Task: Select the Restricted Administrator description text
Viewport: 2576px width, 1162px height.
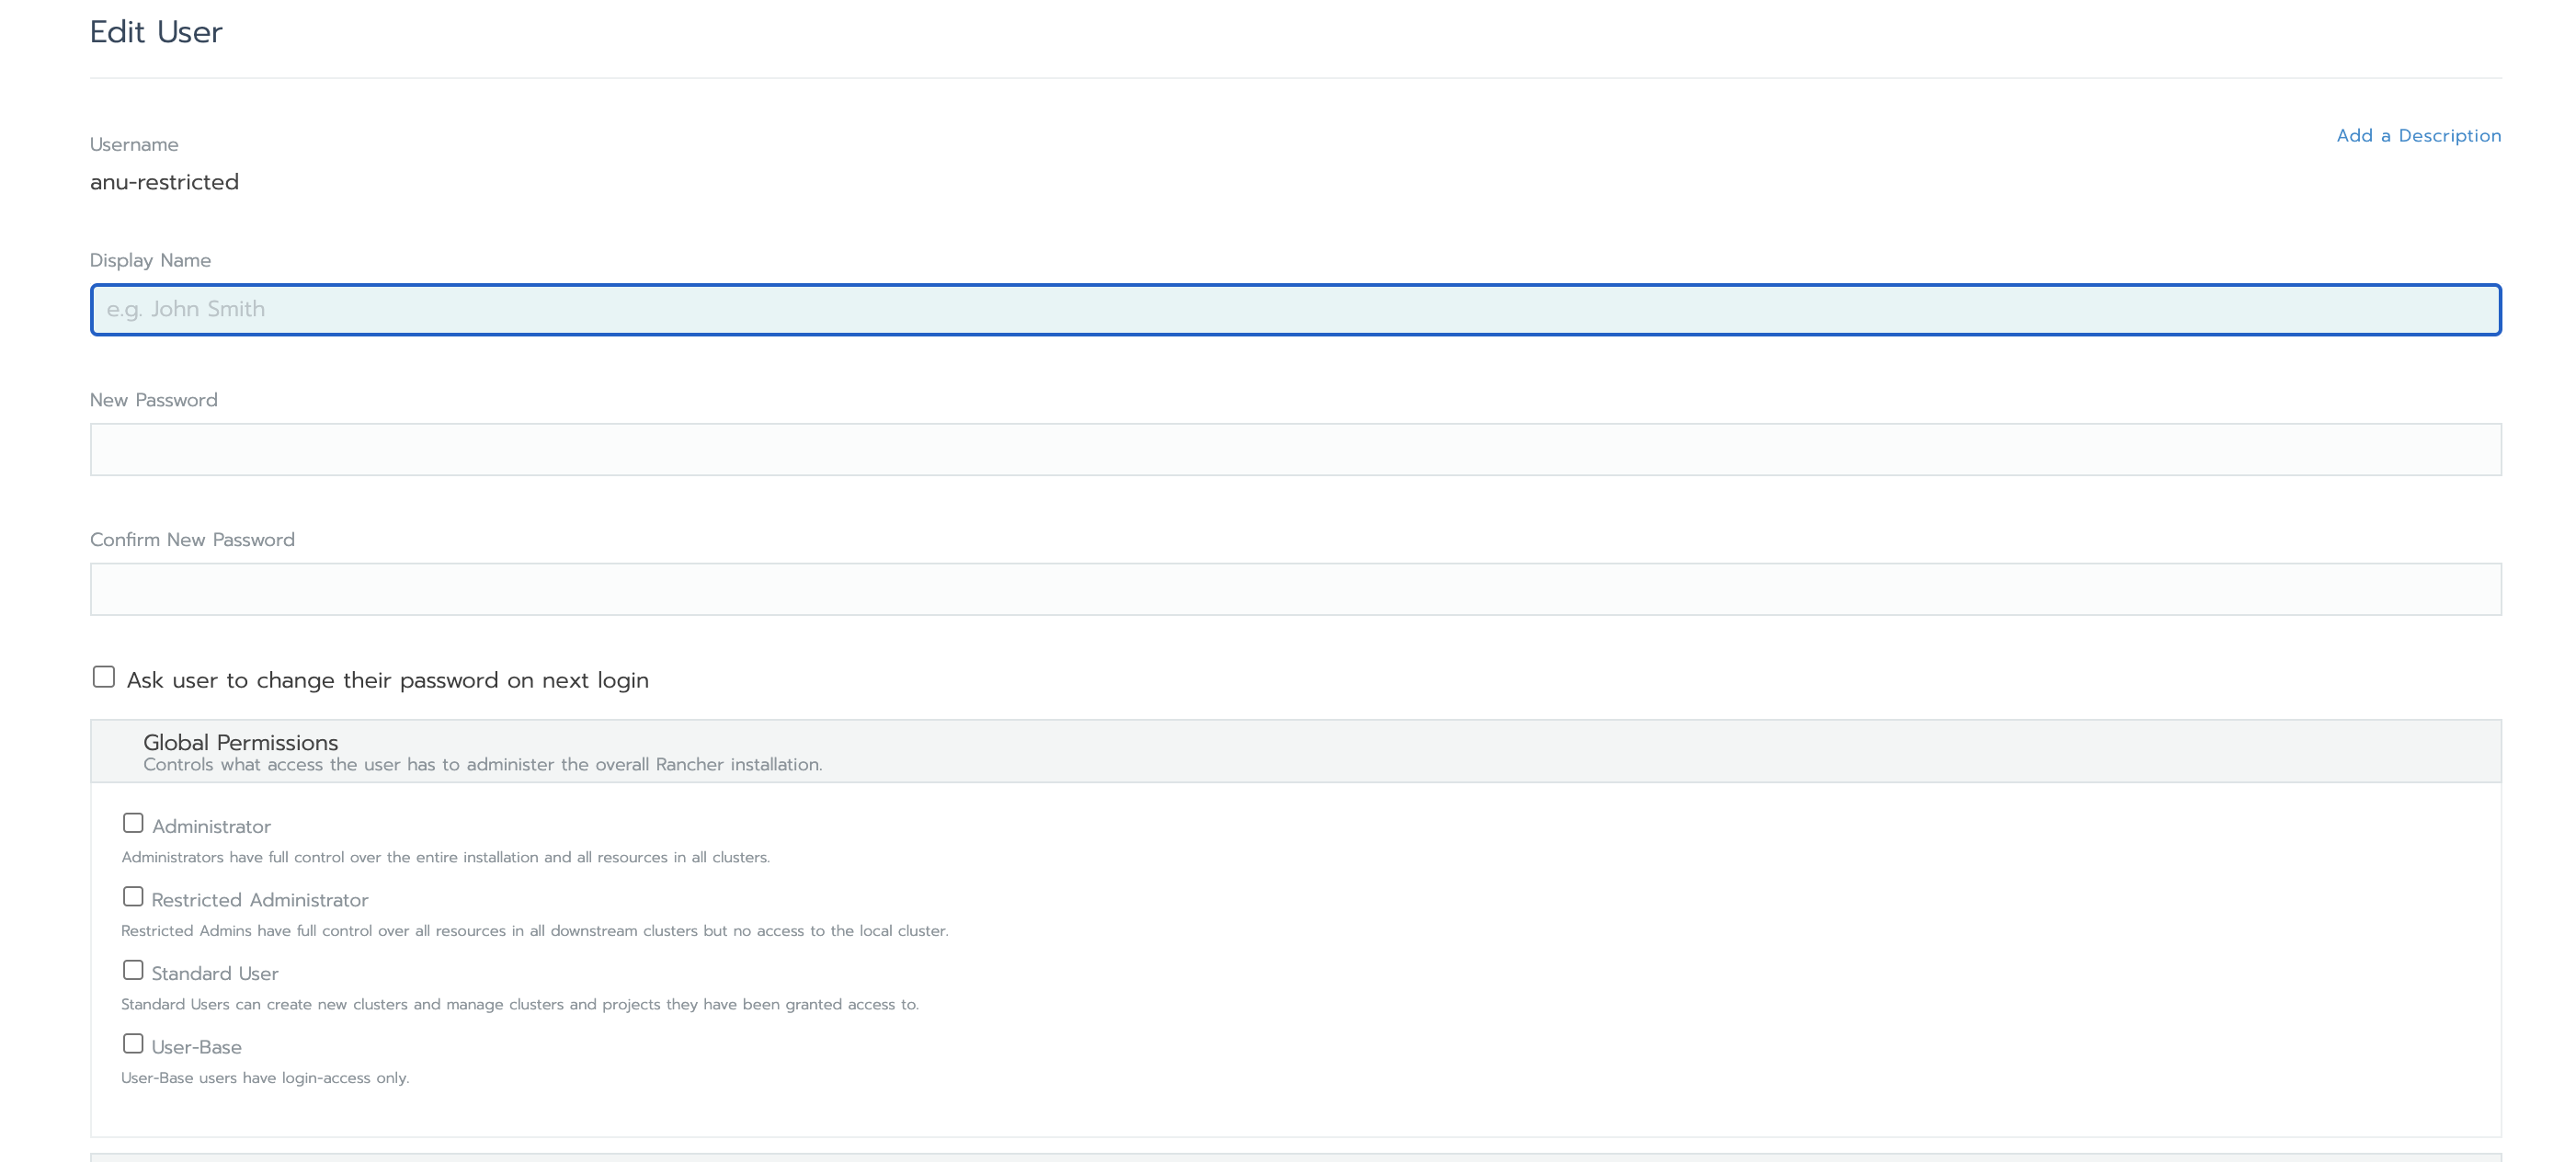Action: pos(535,930)
